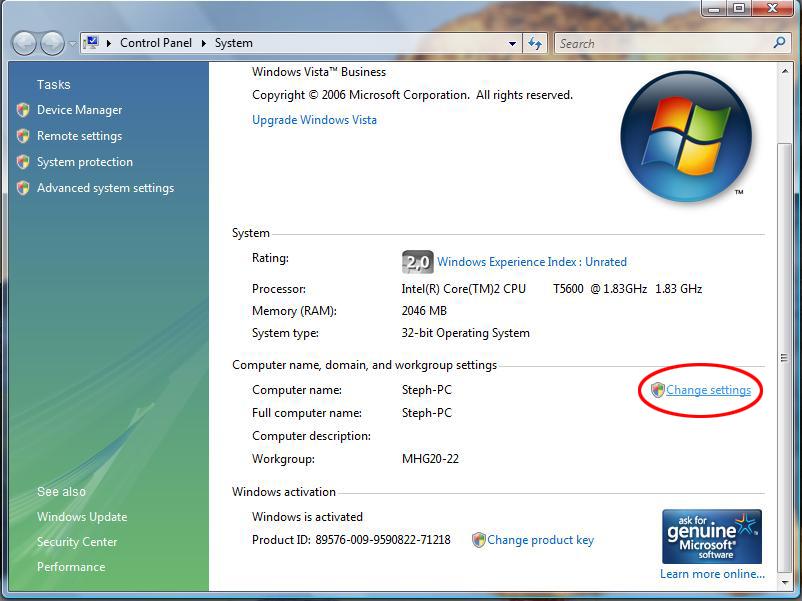Click the Intel Core 2 processor text

click(x=551, y=289)
